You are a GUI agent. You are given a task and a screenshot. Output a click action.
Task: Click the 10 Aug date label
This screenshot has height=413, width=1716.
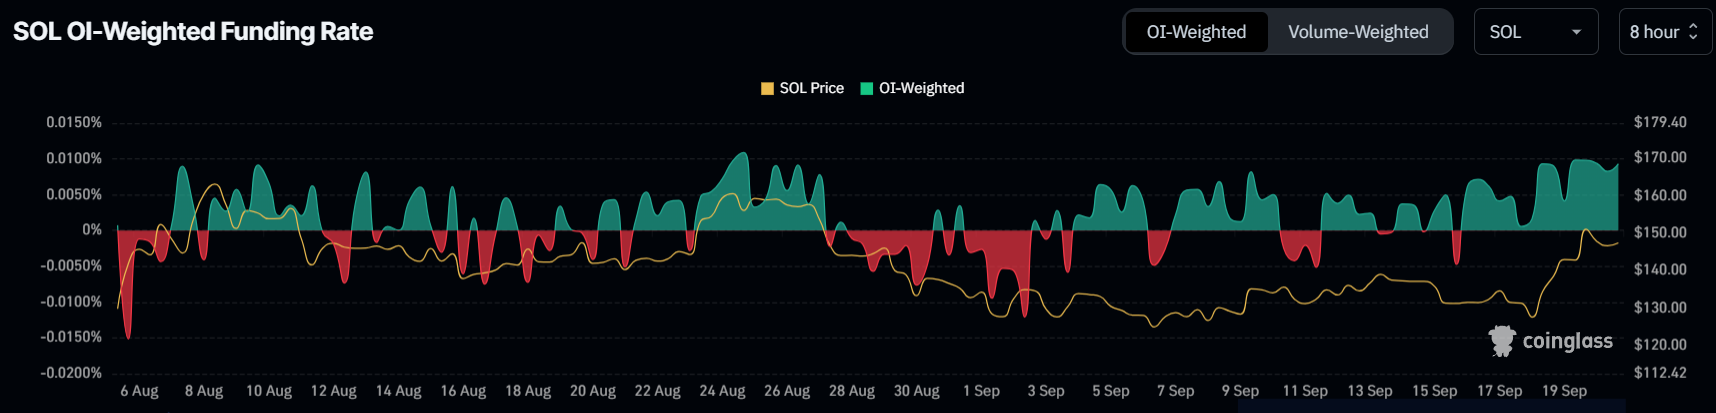pos(269,391)
